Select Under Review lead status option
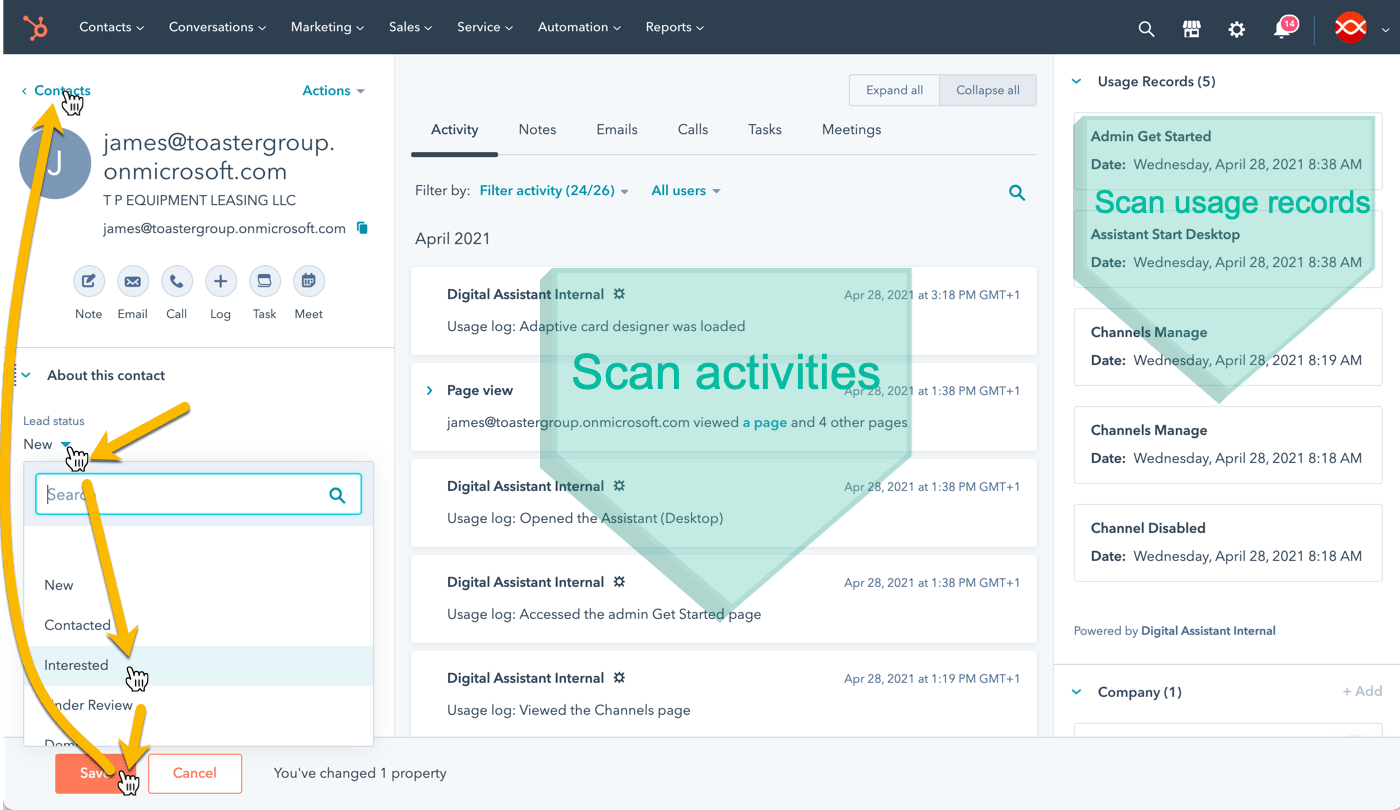Screen dimensions: 1400x810 pyautogui.click(x=199, y=705)
